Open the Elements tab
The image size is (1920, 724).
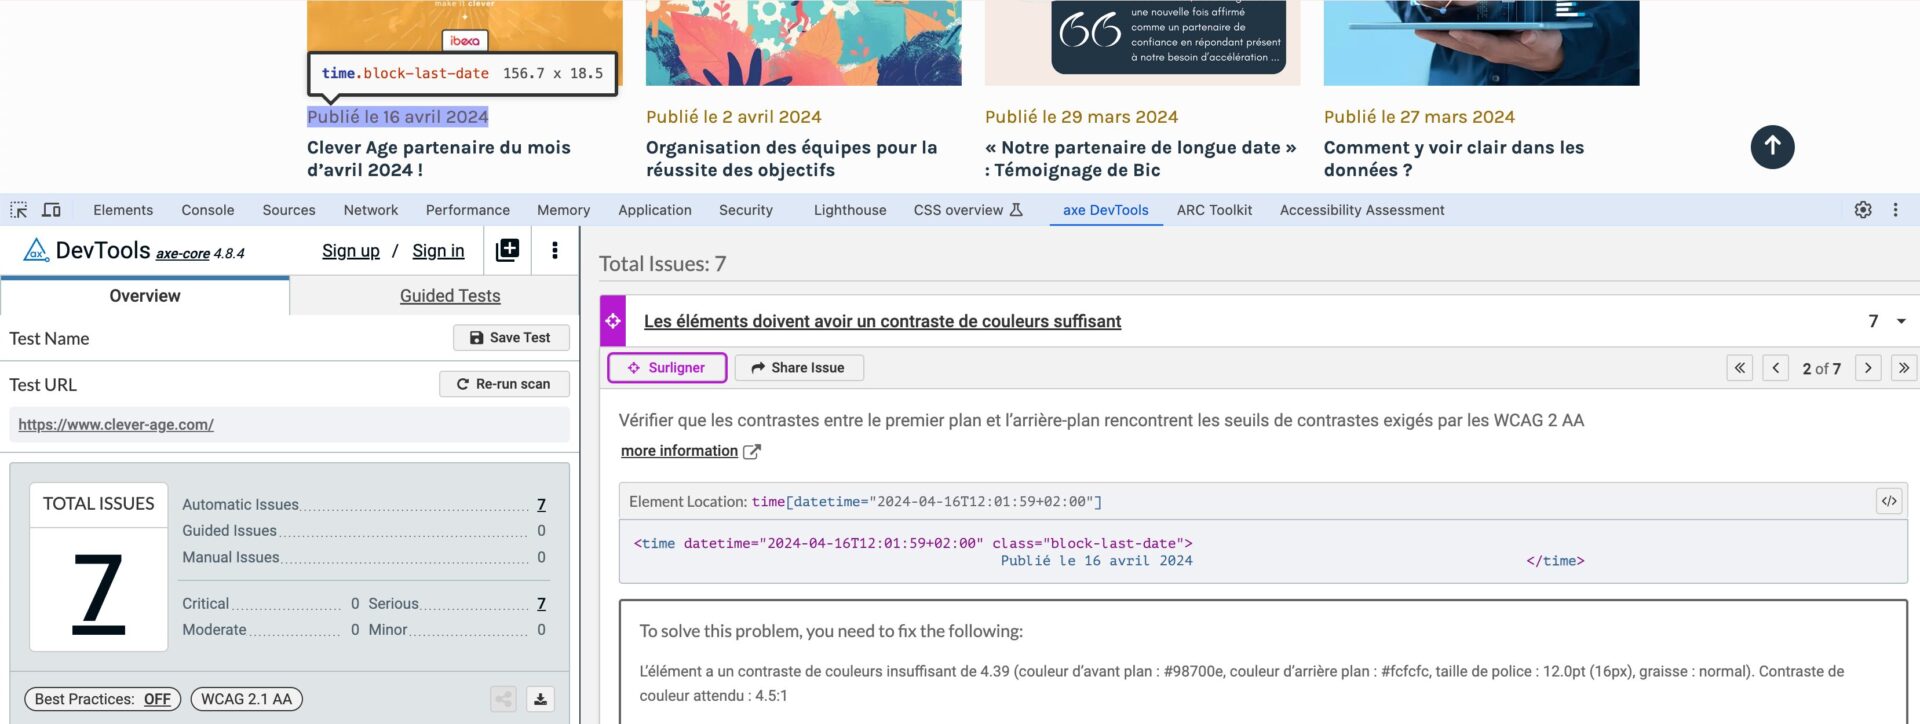(123, 210)
